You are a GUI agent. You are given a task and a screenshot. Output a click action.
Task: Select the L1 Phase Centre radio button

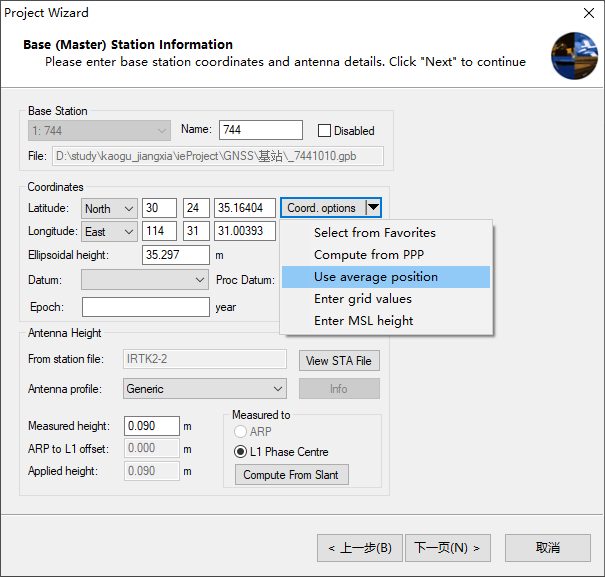[x=240, y=452]
